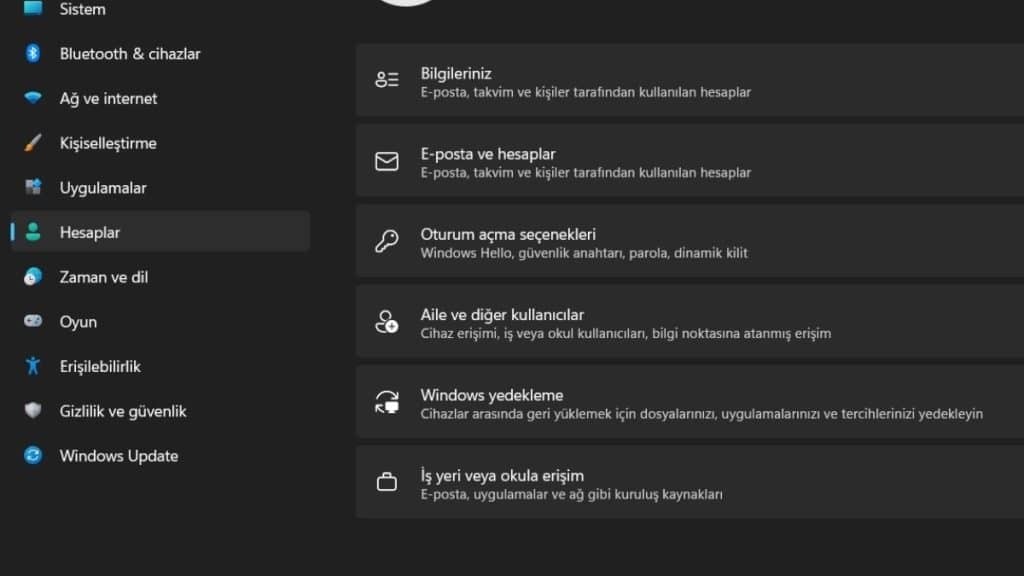
Task: Click the Windows yedekleme sync icon
Action: 387,402
